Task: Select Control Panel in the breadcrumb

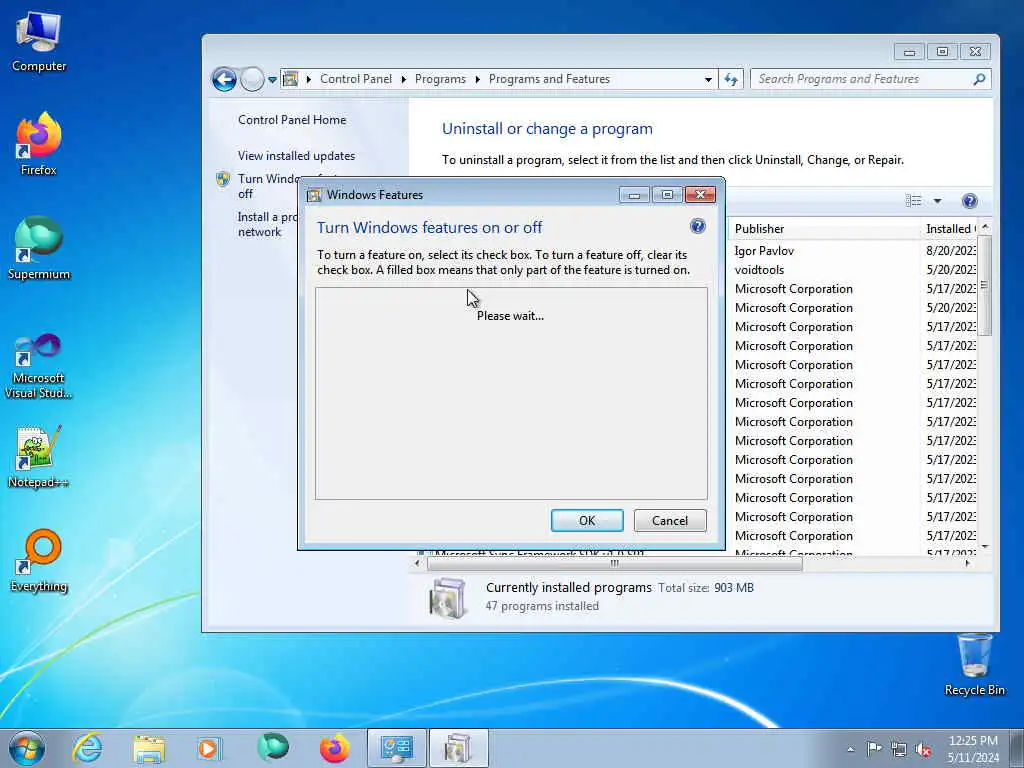Action: coord(356,79)
